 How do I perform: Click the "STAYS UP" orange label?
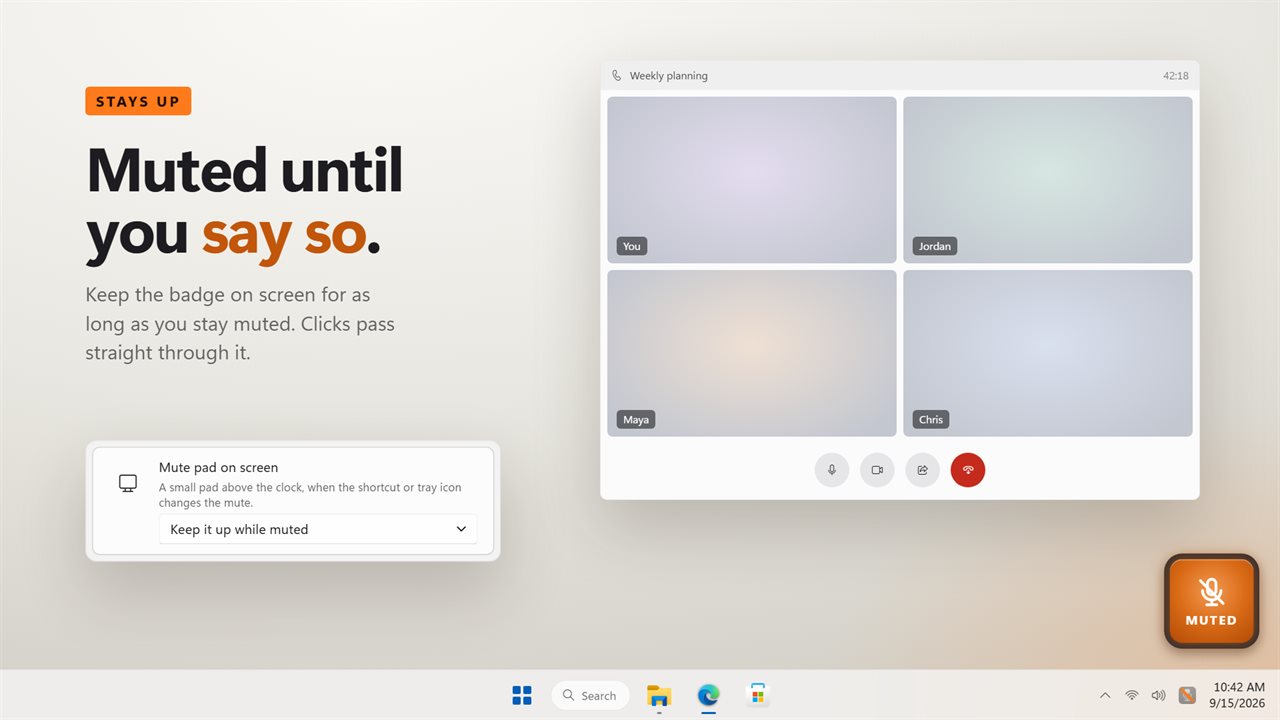click(138, 101)
